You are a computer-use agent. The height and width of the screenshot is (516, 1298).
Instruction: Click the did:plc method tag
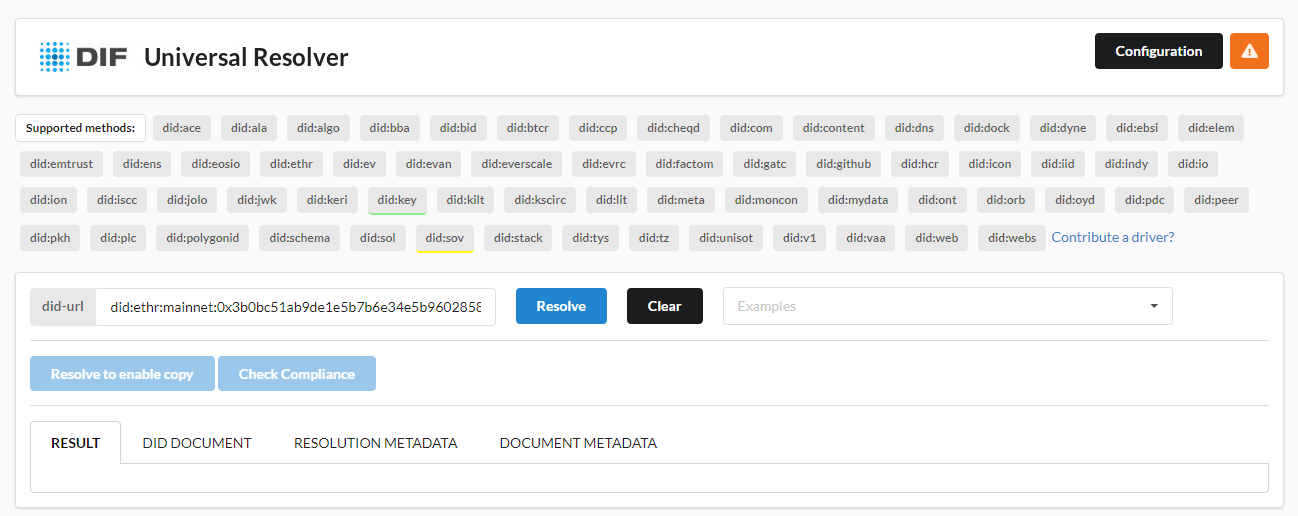pos(119,238)
